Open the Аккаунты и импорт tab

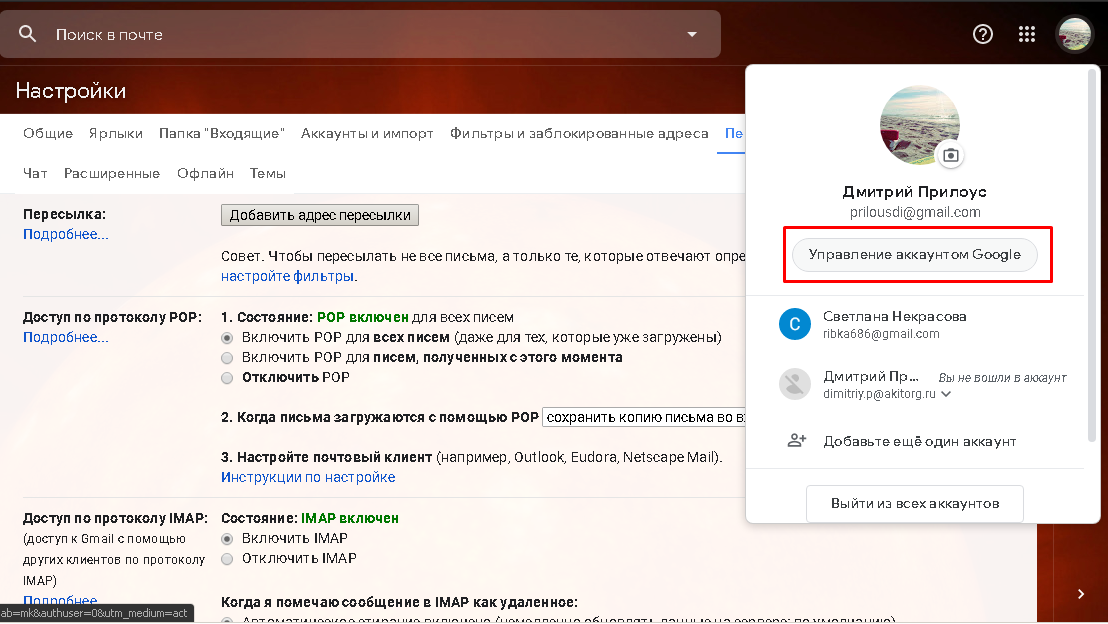(367, 134)
